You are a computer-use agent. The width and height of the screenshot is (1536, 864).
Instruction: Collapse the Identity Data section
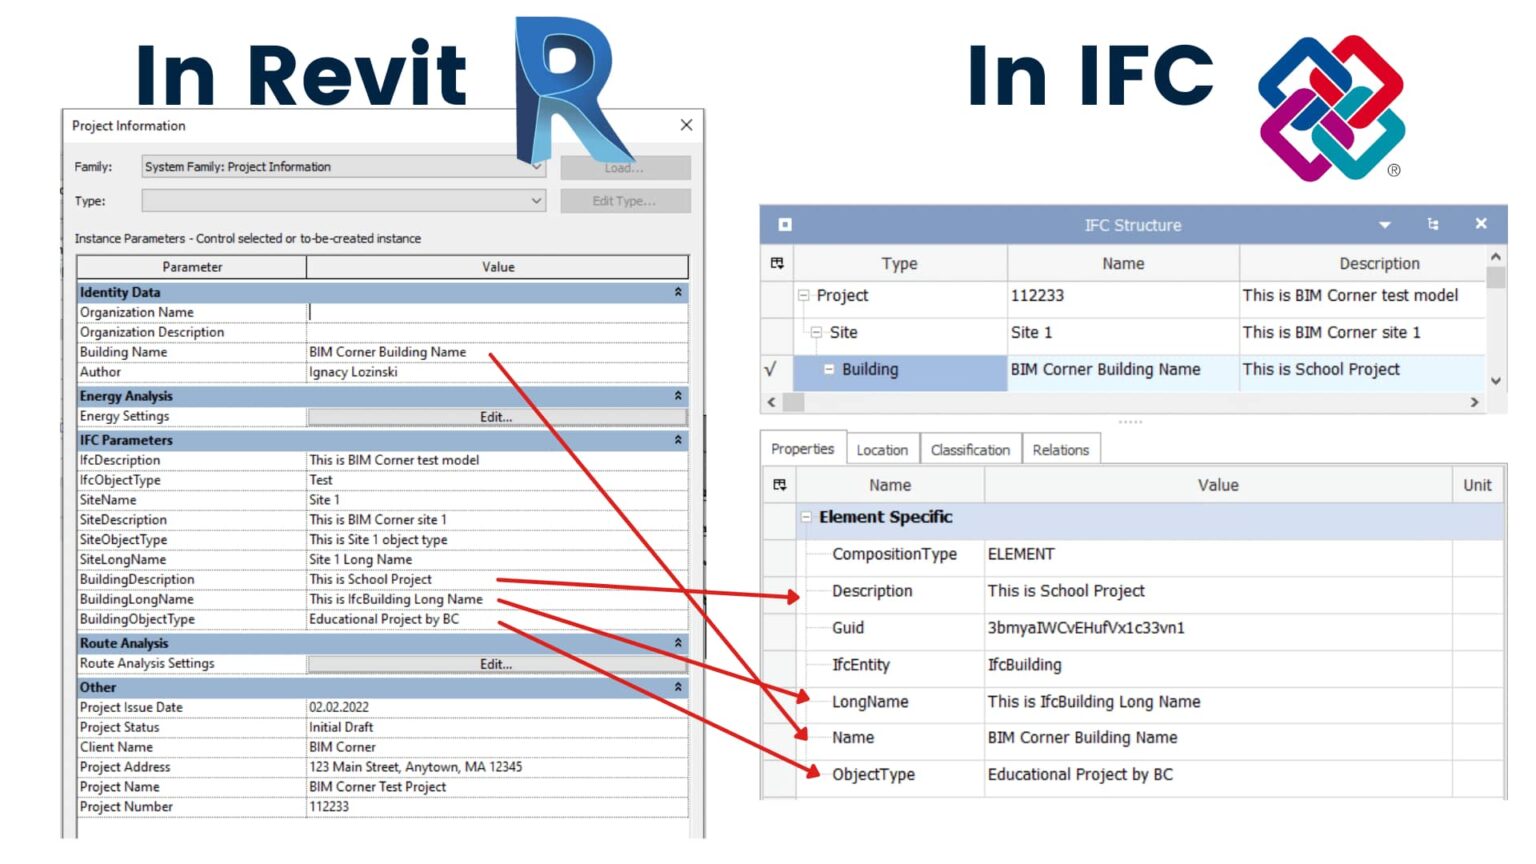[678, 292]
